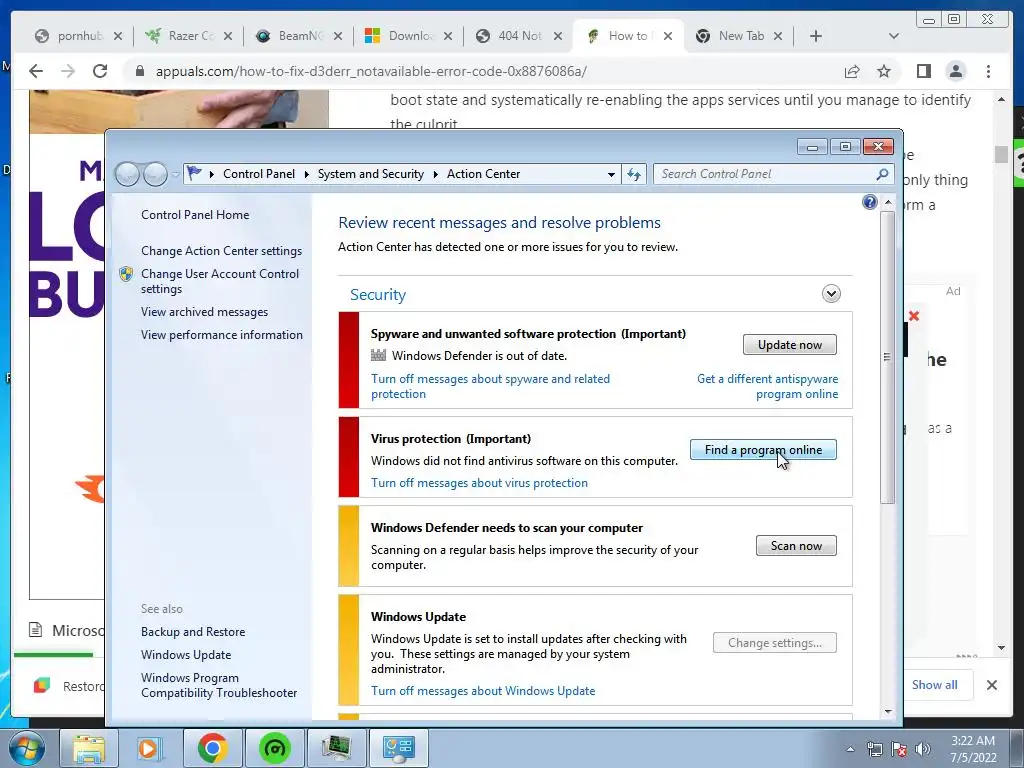Open View performance information
The height and width of the screenshot is (768, 1024).
pyautogui.click(x=222, y=335)
